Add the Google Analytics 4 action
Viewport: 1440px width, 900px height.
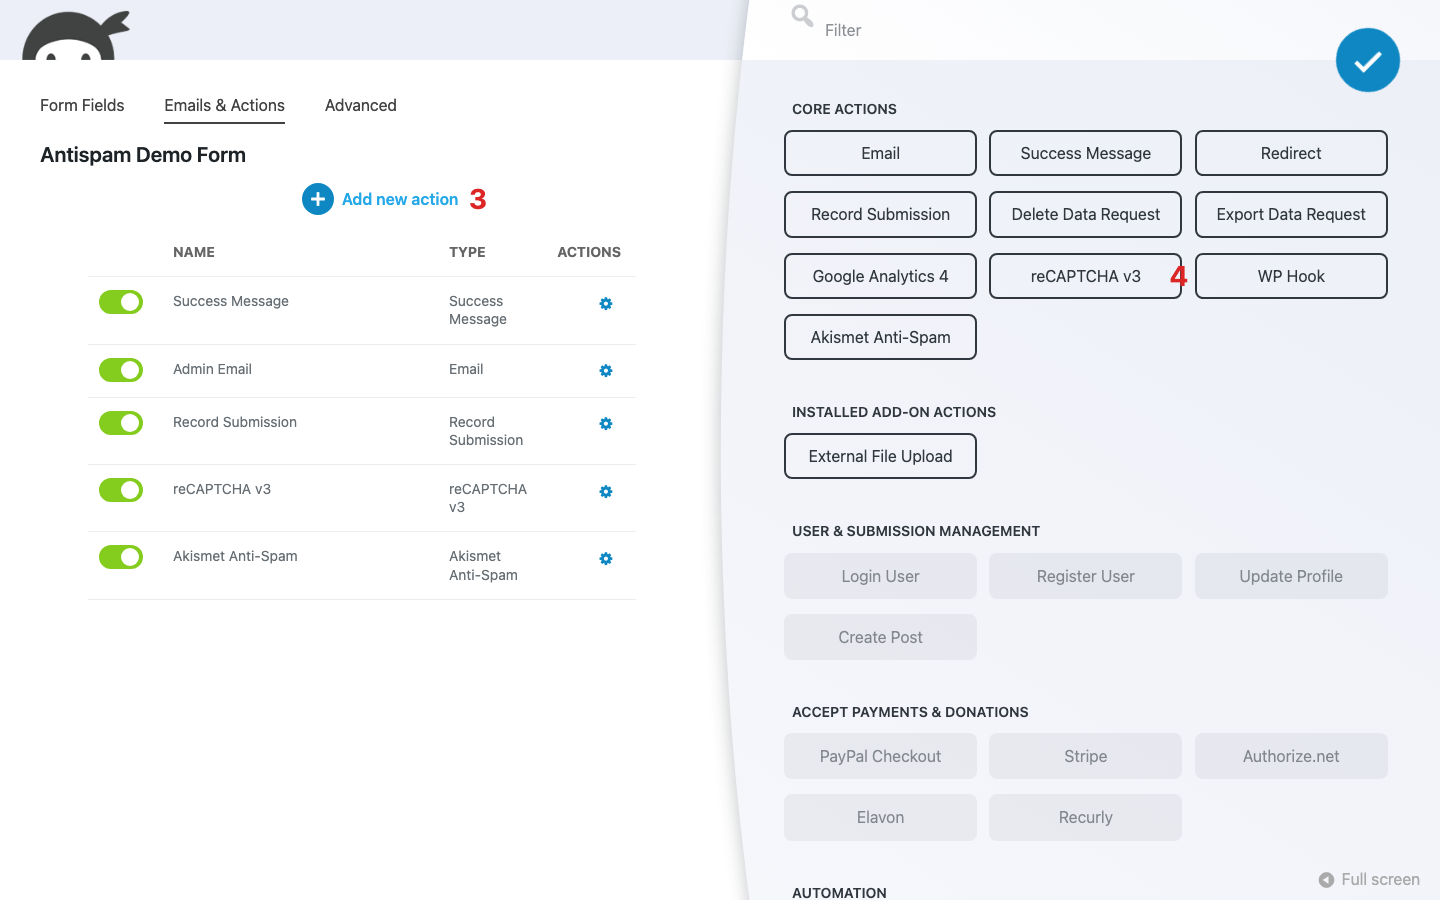[x=880, y=276]
